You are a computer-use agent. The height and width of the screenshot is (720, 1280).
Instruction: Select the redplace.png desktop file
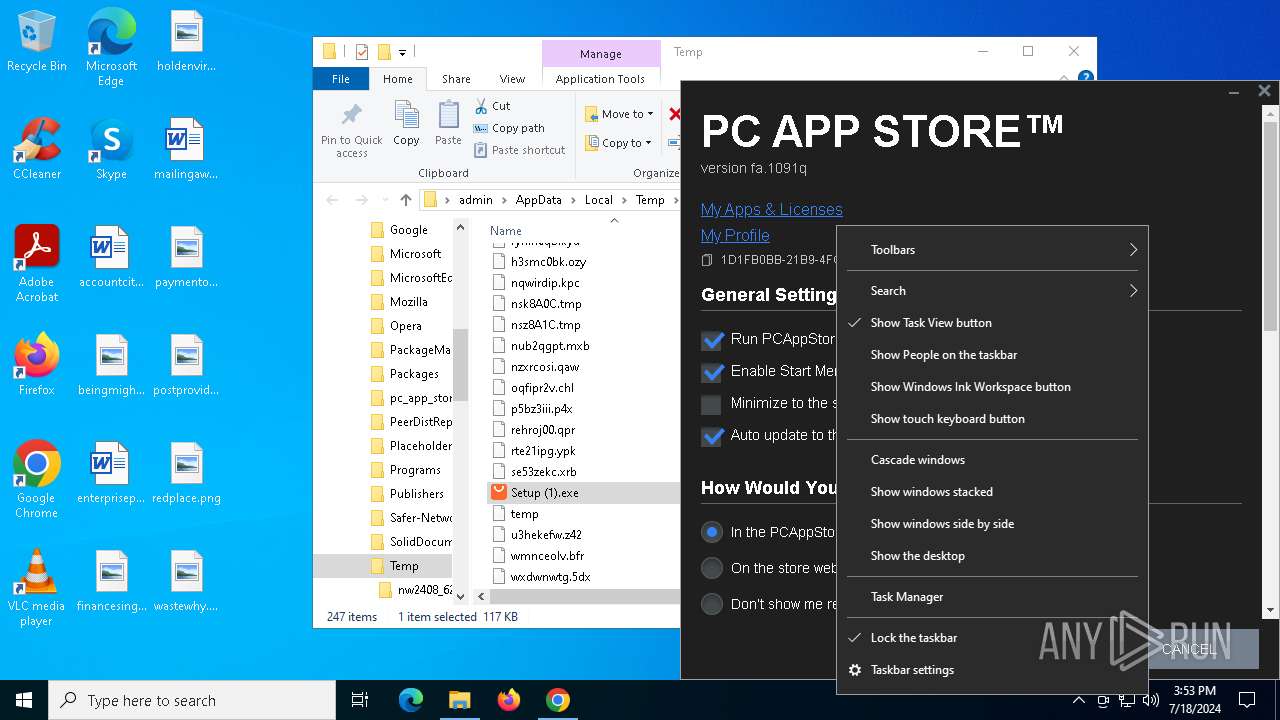[x=186, y=473]
